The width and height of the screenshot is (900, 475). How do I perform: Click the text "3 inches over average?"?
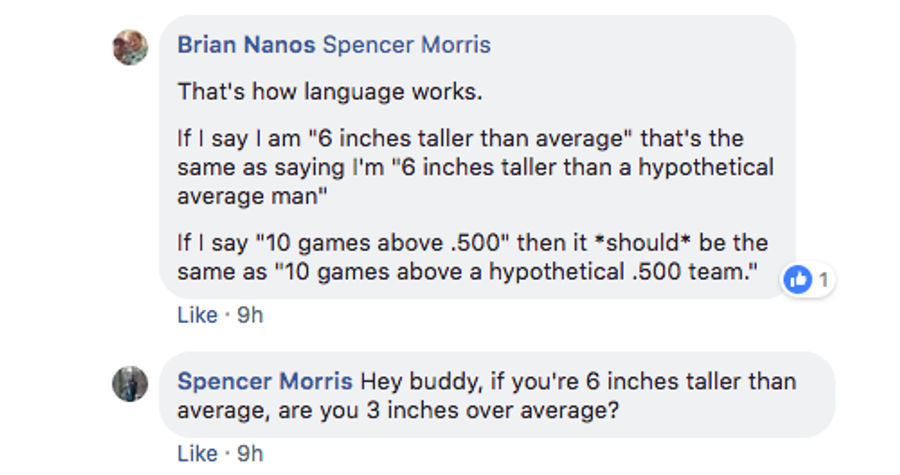pos(493,410)
